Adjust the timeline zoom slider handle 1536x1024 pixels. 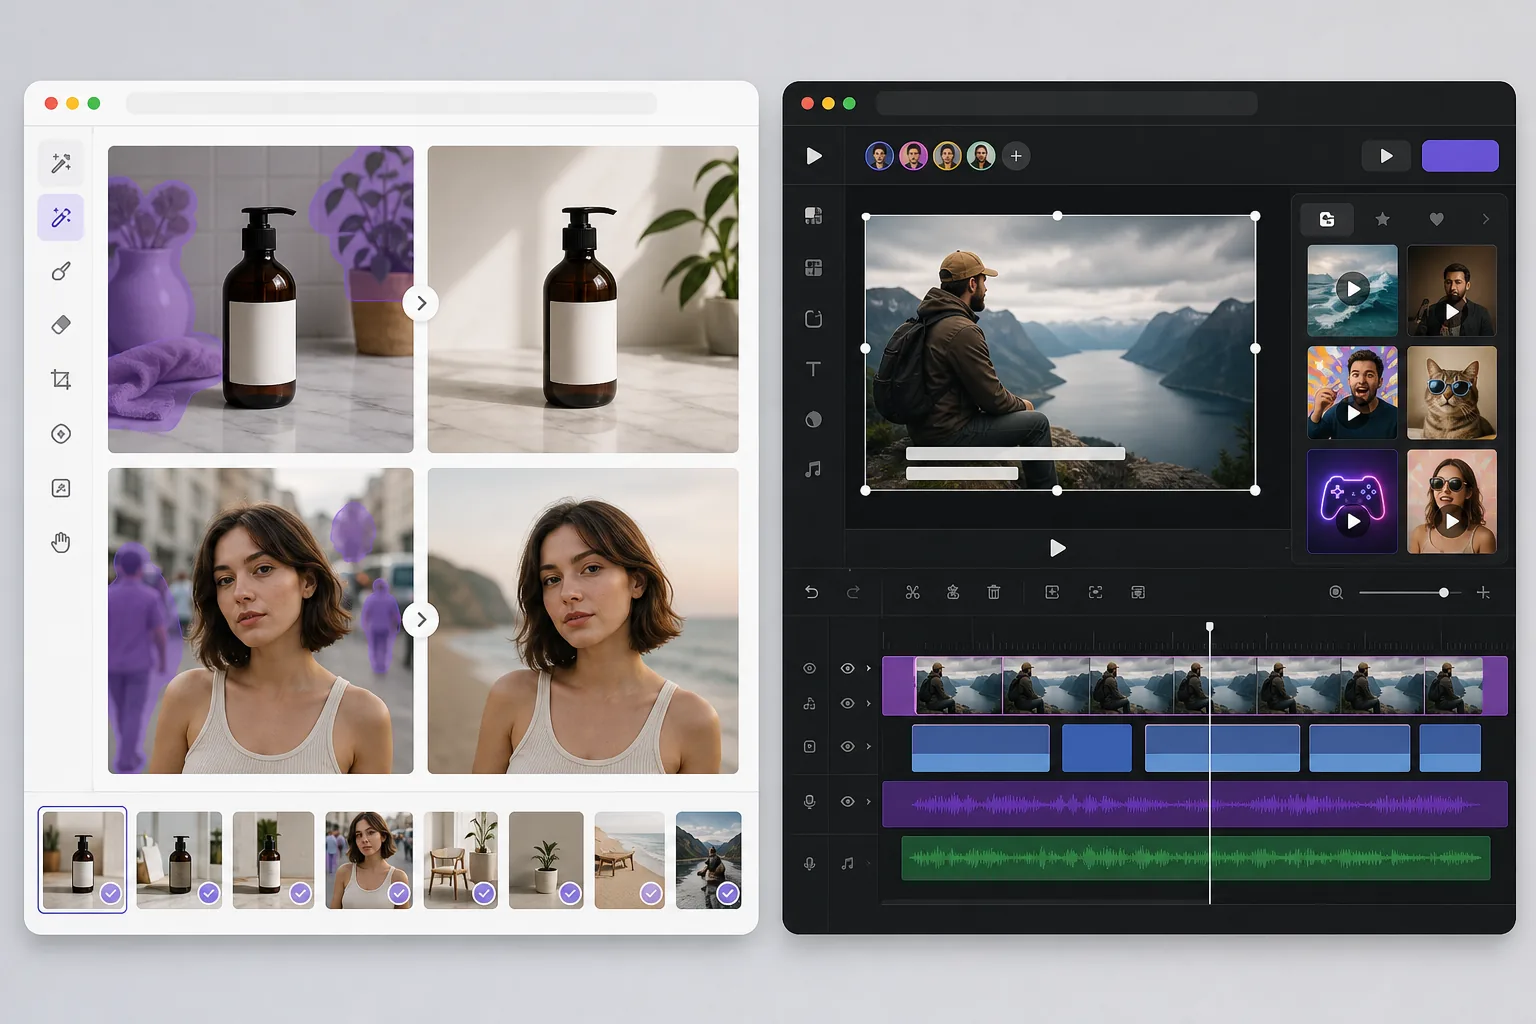click(x=1444, y=593)
